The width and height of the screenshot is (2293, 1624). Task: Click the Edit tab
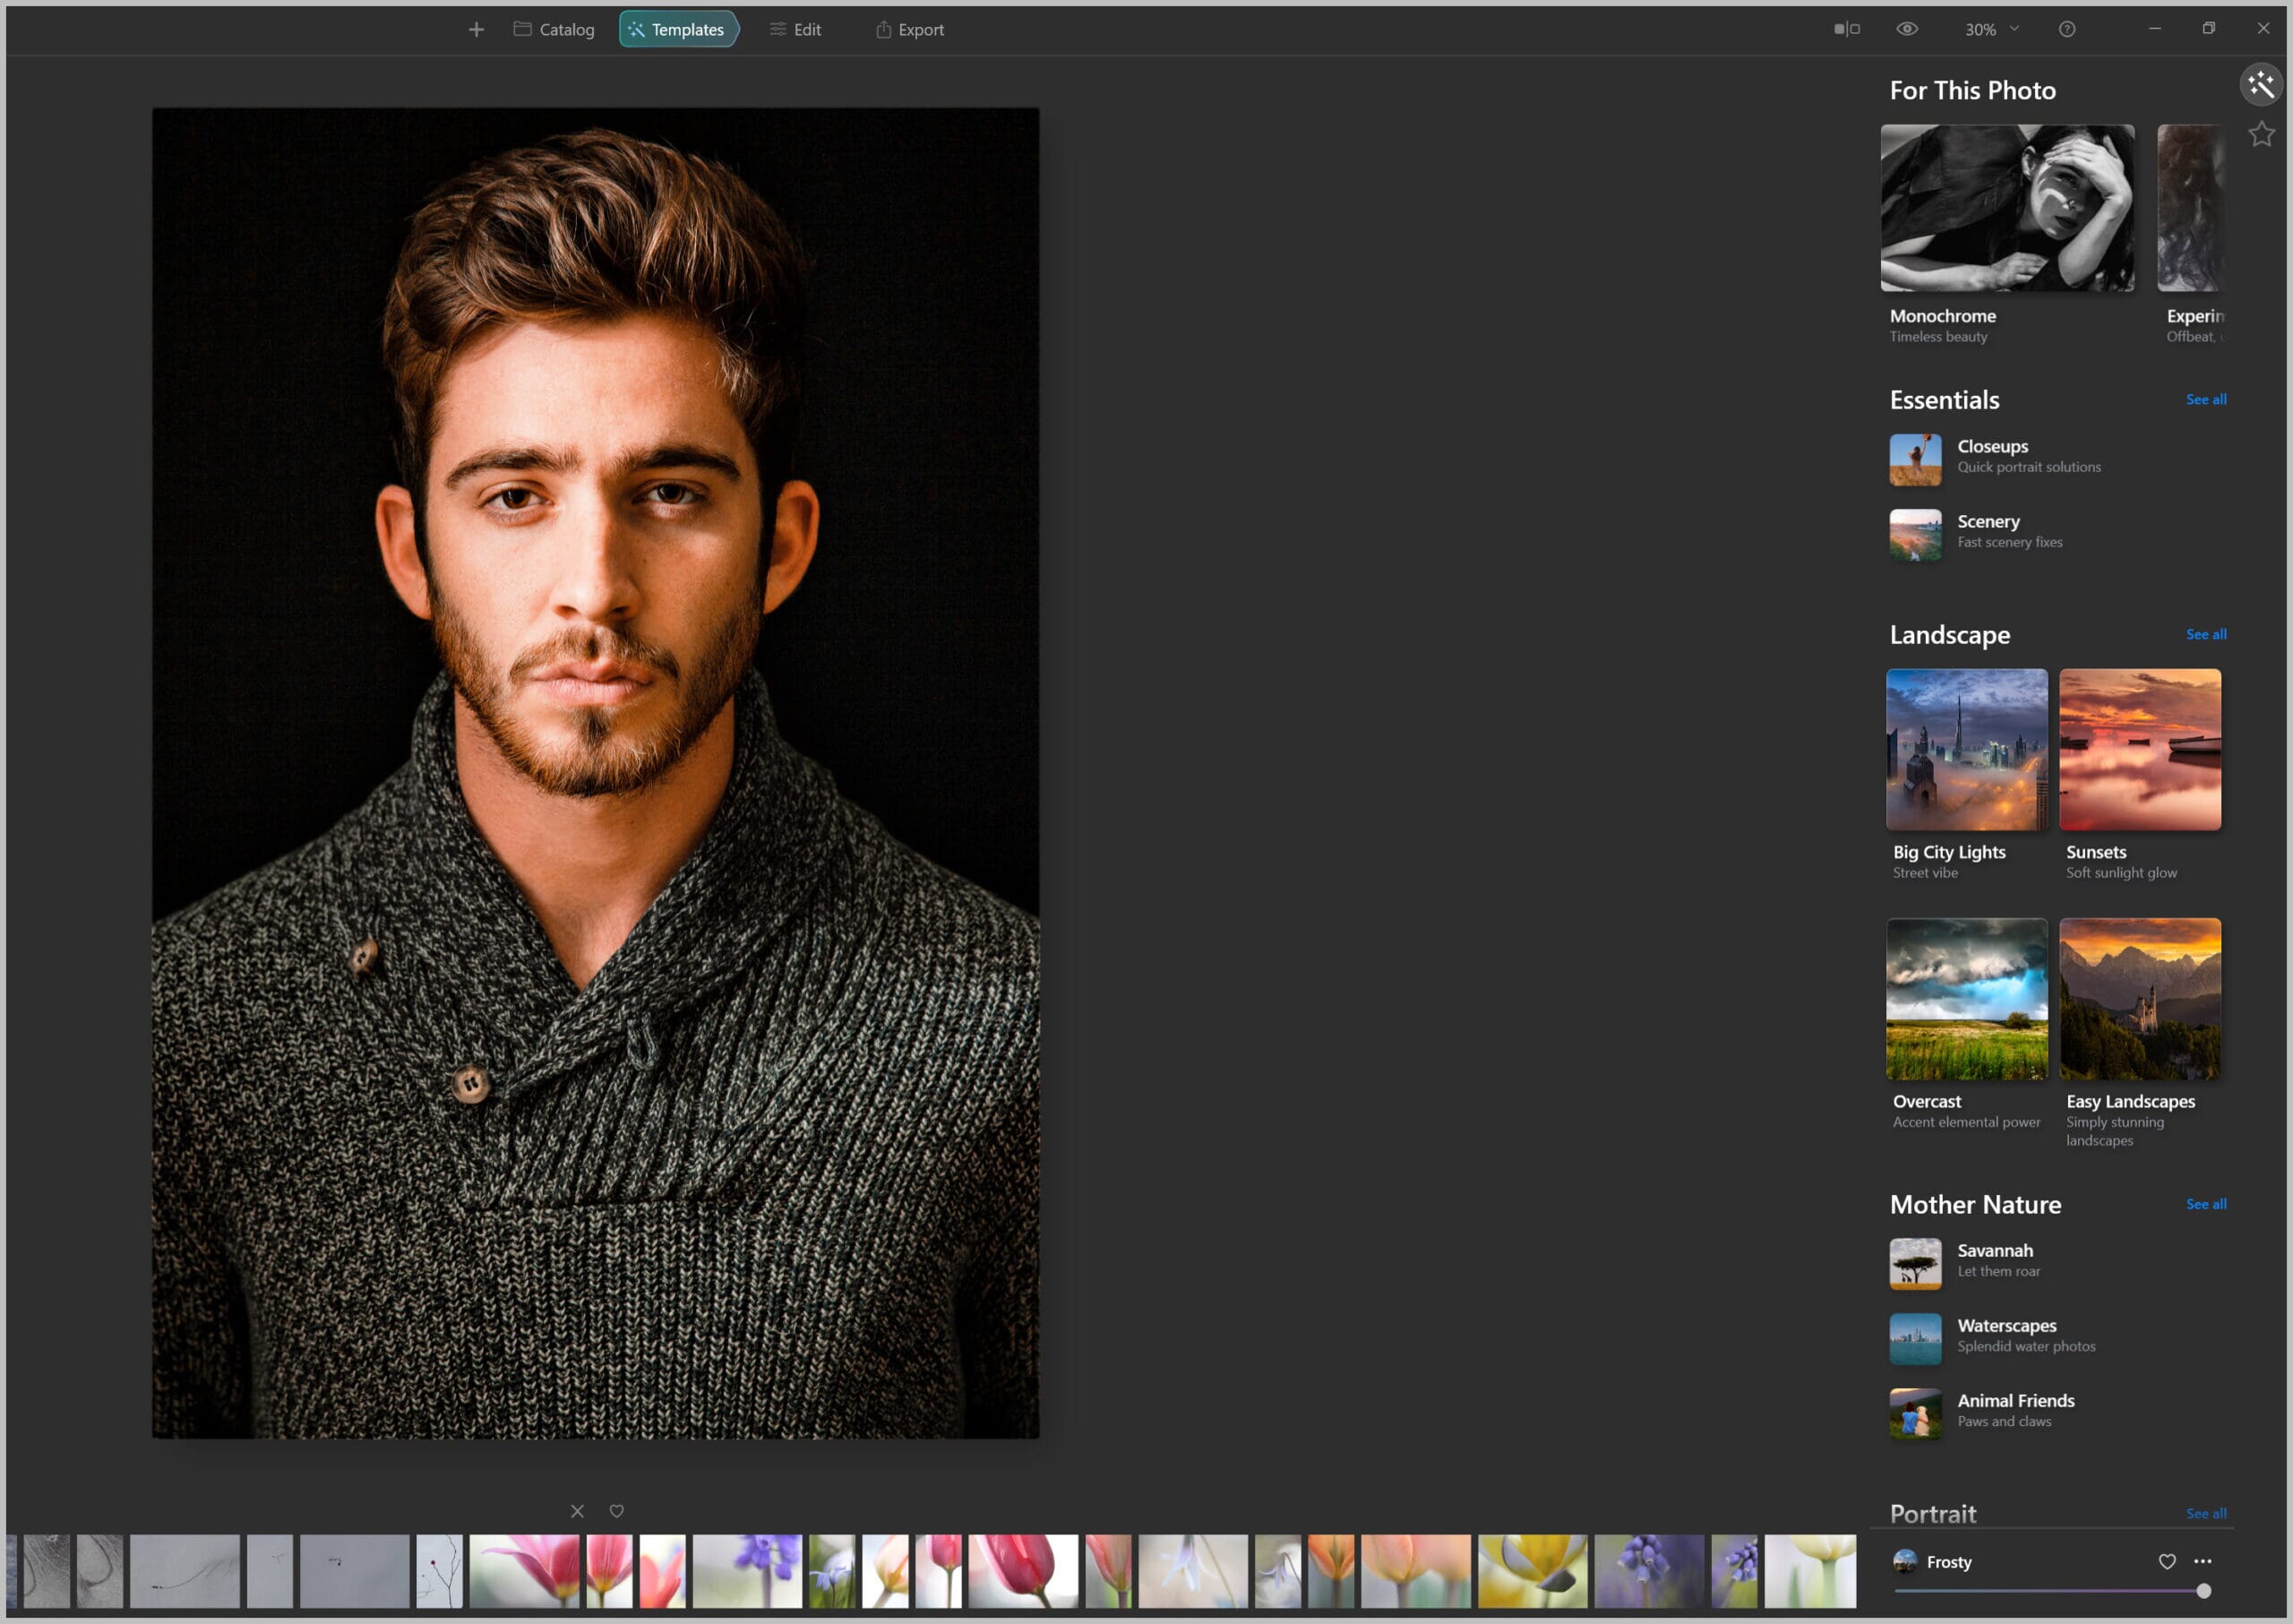tap(794, 28)
